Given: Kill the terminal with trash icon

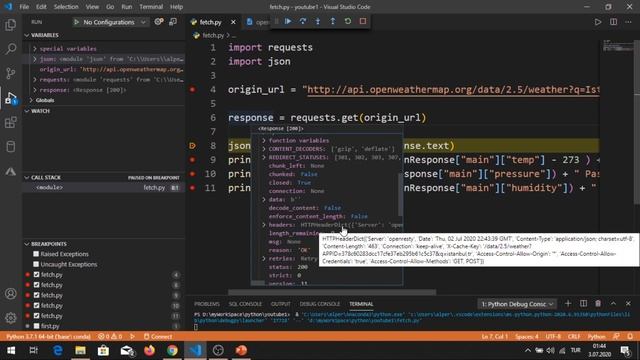Looking at the screenshot, I should 598,304.
